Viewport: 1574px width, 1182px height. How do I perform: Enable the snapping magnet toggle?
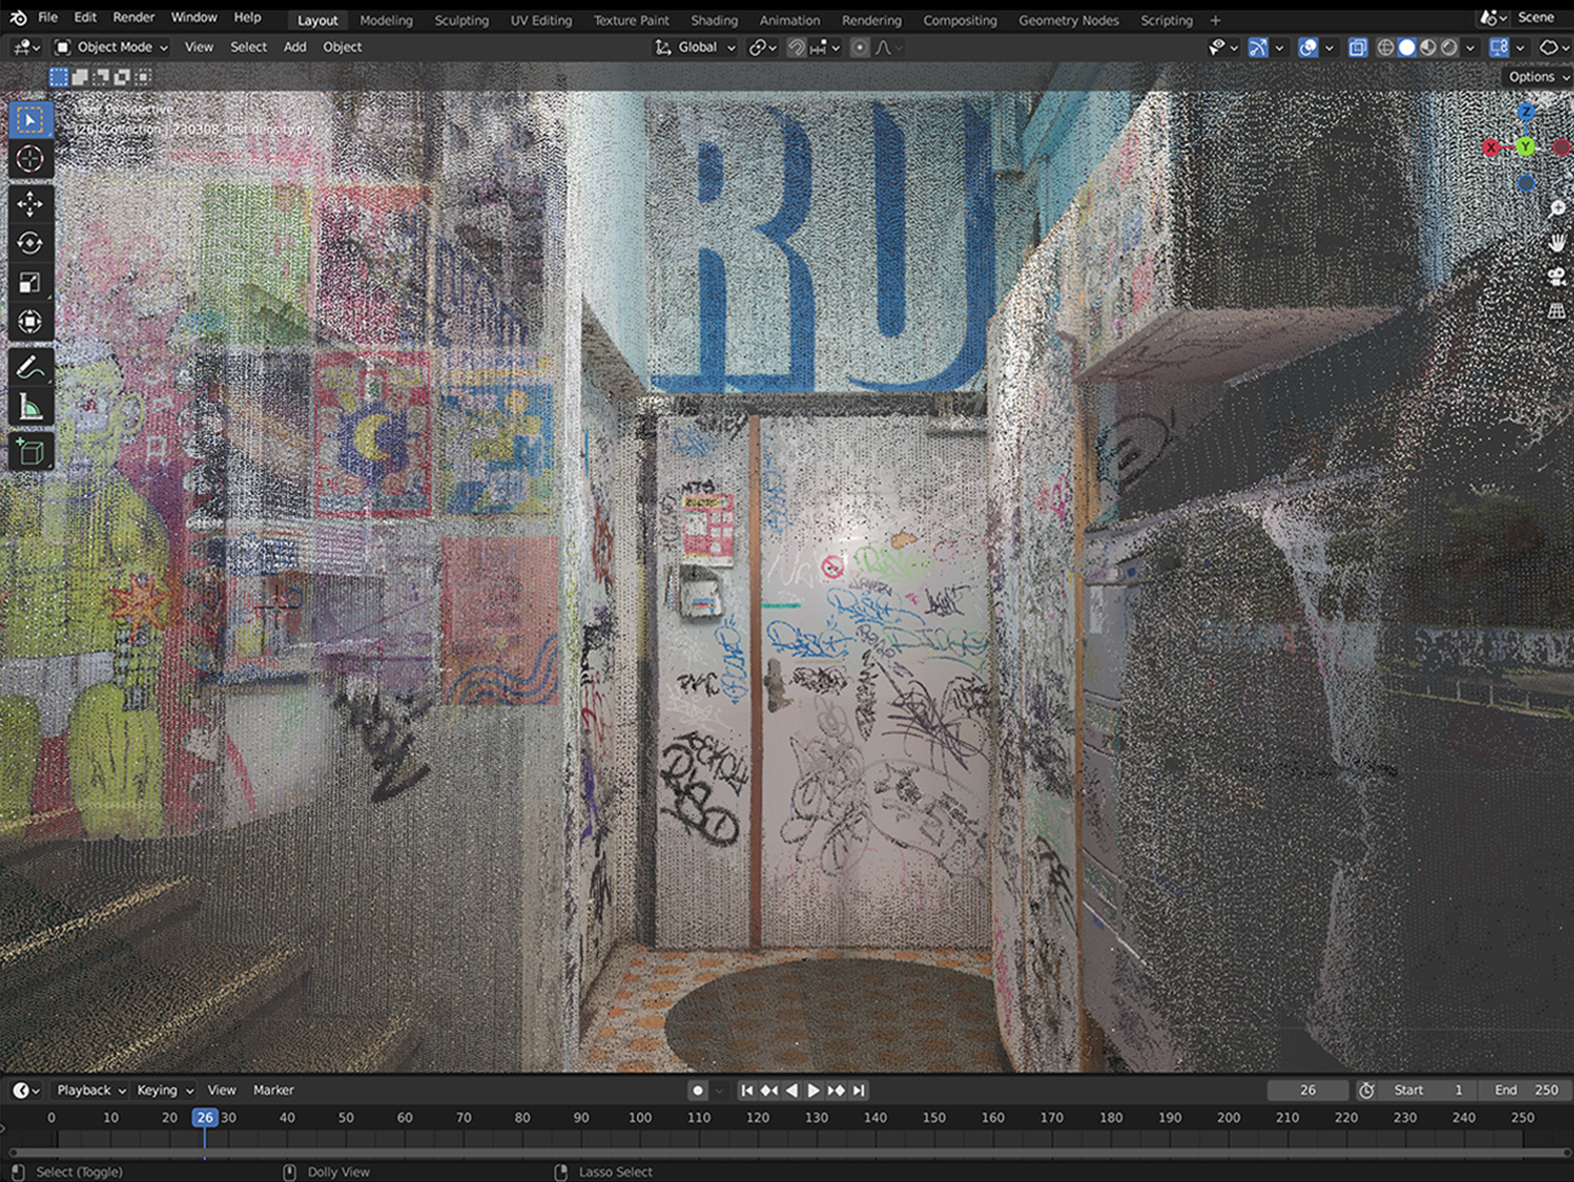click(x=796, y=47)
